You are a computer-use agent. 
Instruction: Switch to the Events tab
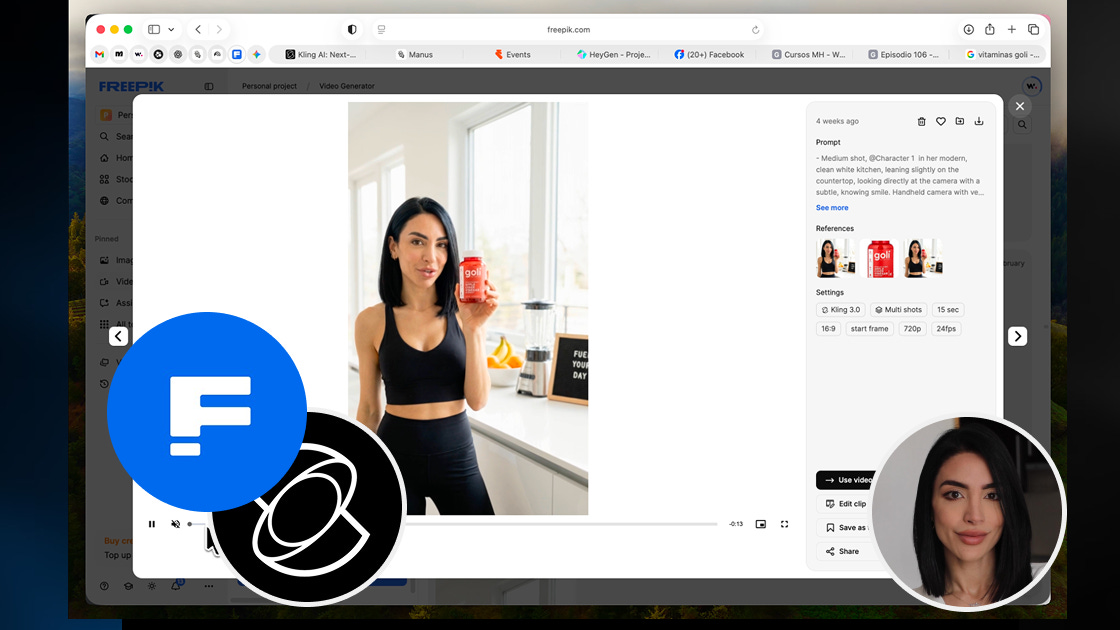point(512,54)
